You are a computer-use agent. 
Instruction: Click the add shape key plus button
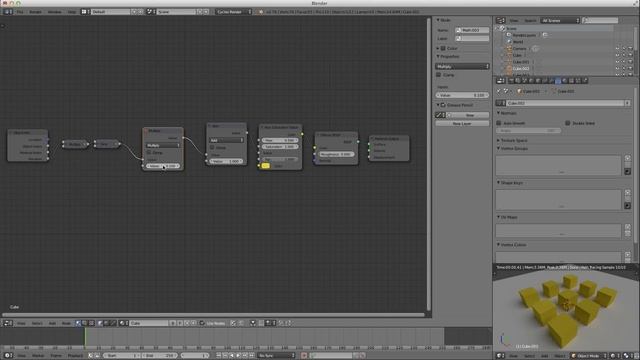(x=627, y=193)
